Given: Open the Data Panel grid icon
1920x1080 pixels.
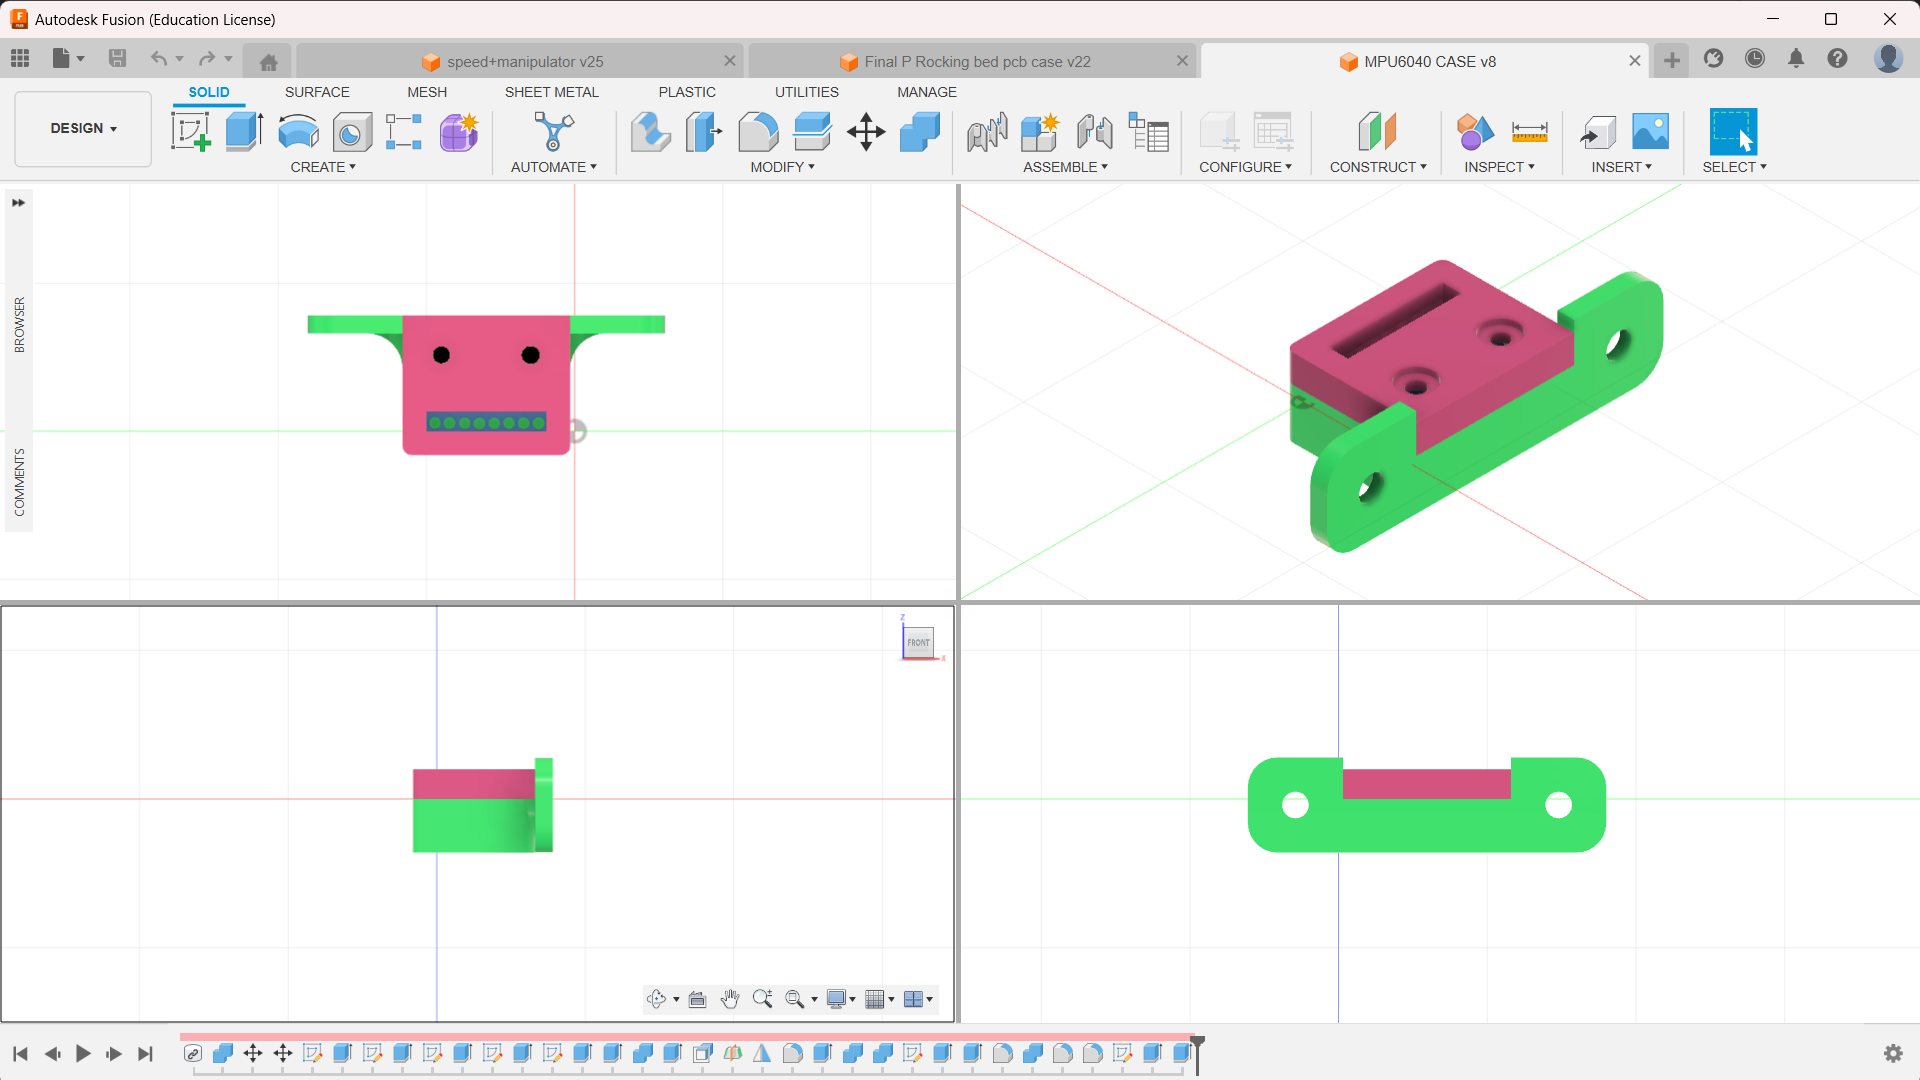Looking at the screenshot, I should (x=20, y=59).
